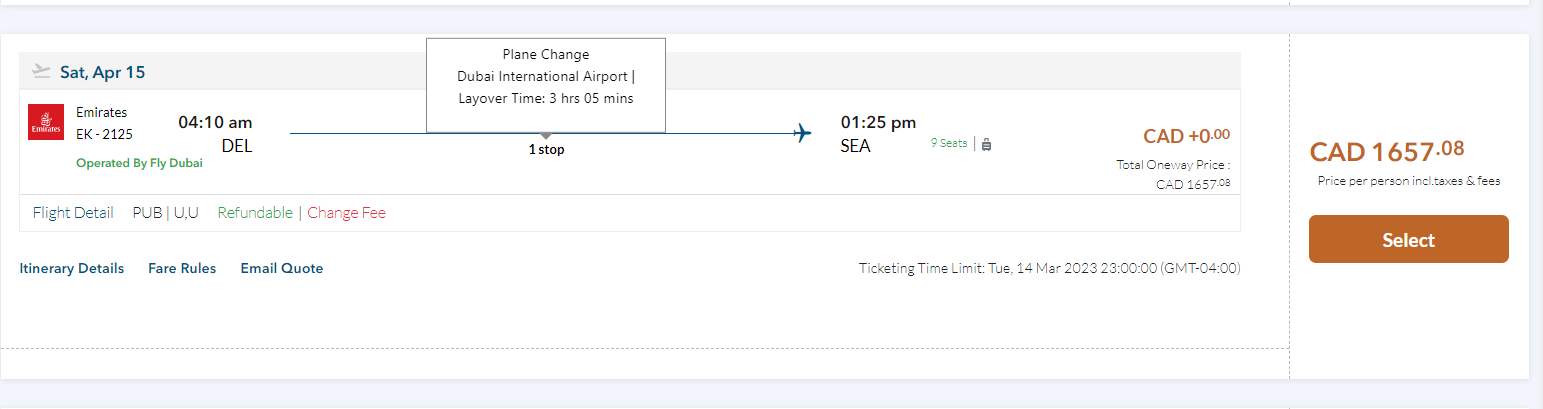1543x409 pixels.
Task: Click the CAD +0.00 fare difference
Action: [x=1187, y=136]
